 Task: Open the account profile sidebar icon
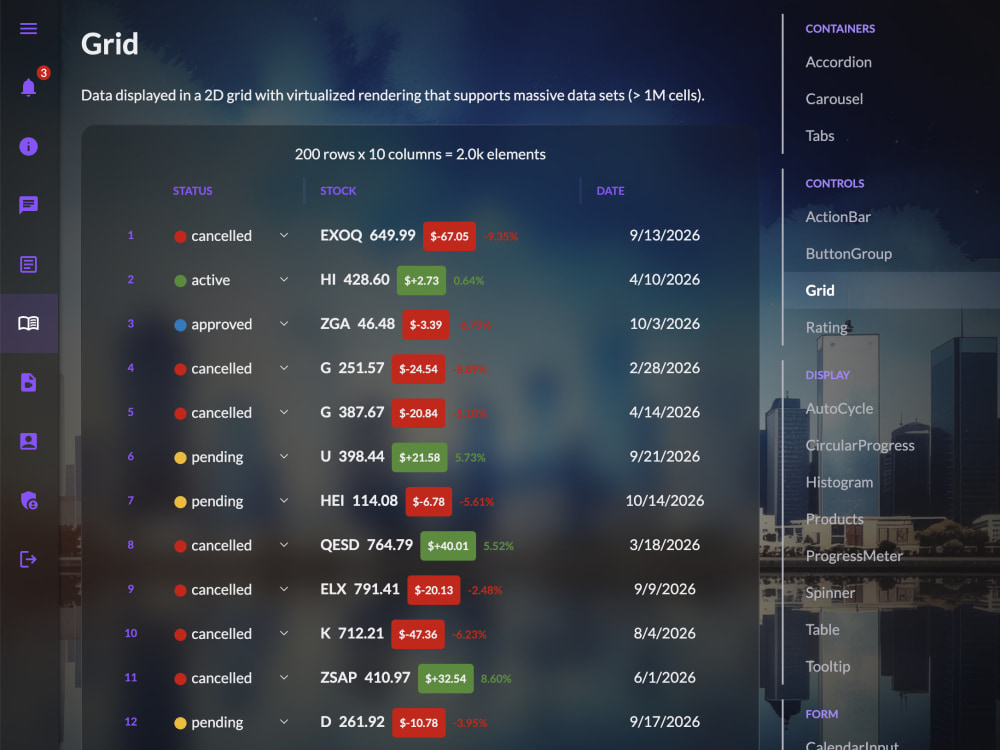[28, 441]
